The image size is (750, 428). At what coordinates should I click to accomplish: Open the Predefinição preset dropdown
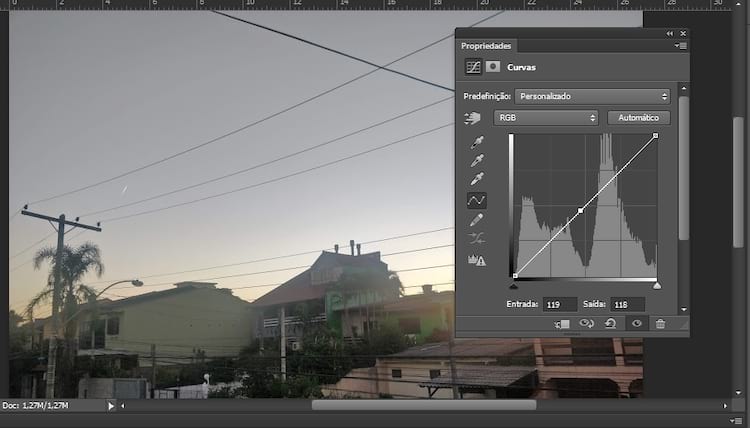(x=592, y=96)
